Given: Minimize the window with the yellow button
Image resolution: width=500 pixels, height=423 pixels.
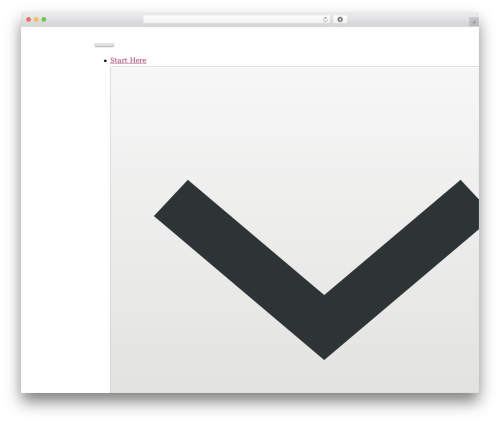Looking at the screenshot, I should pos(36,19).
